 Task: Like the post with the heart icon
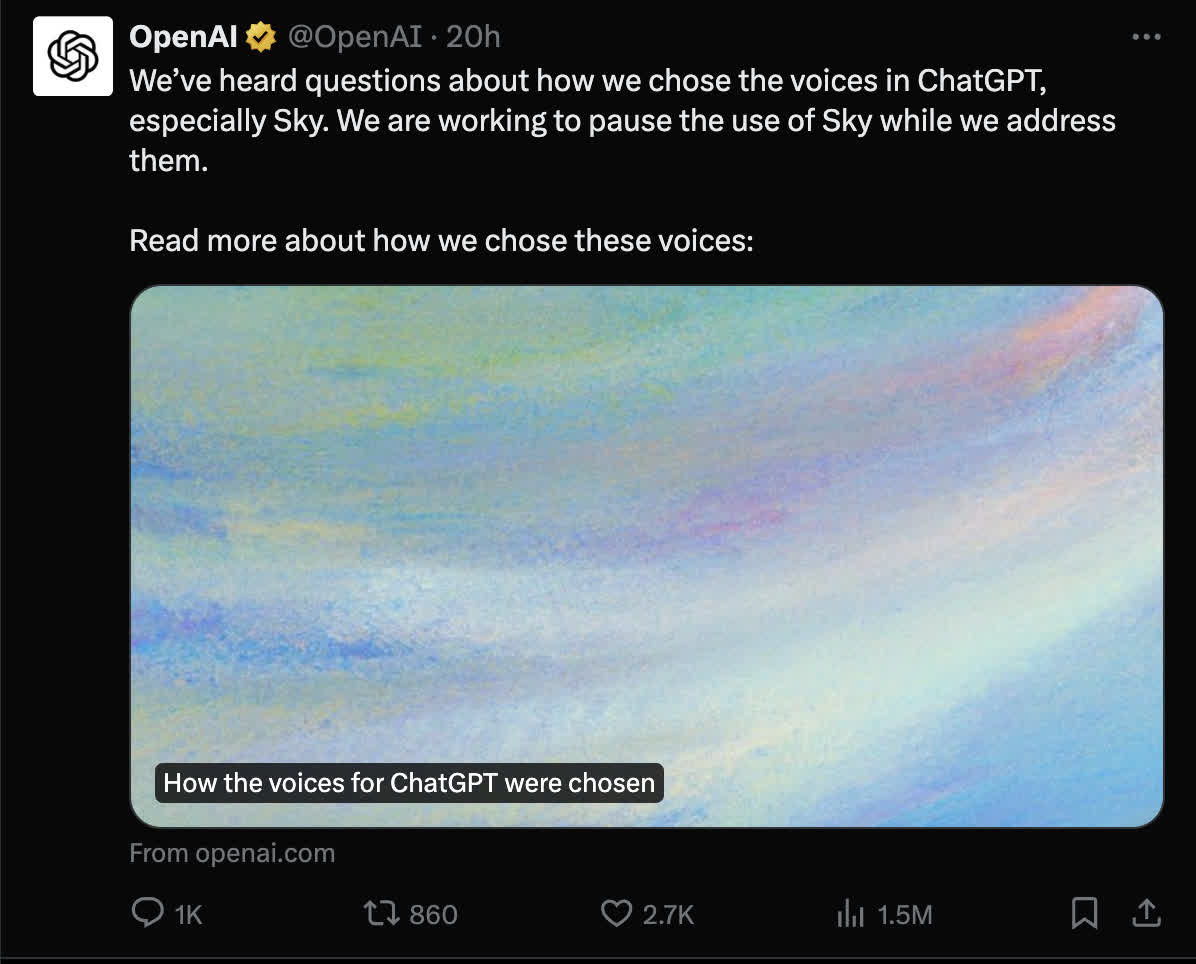(x=616, y=913)
